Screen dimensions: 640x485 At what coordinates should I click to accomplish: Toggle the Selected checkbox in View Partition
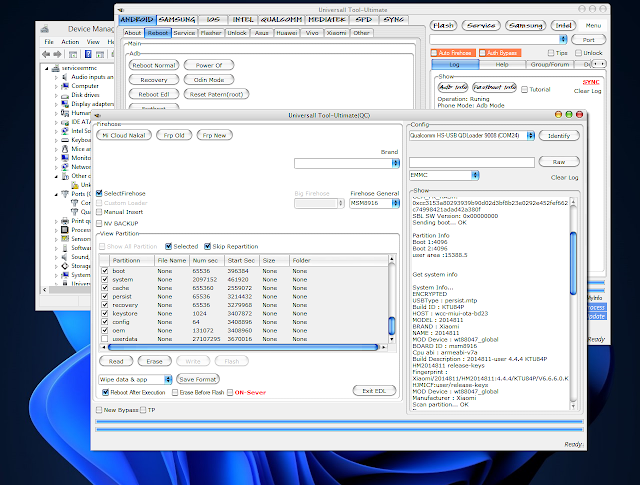click(x=168, y=246)
